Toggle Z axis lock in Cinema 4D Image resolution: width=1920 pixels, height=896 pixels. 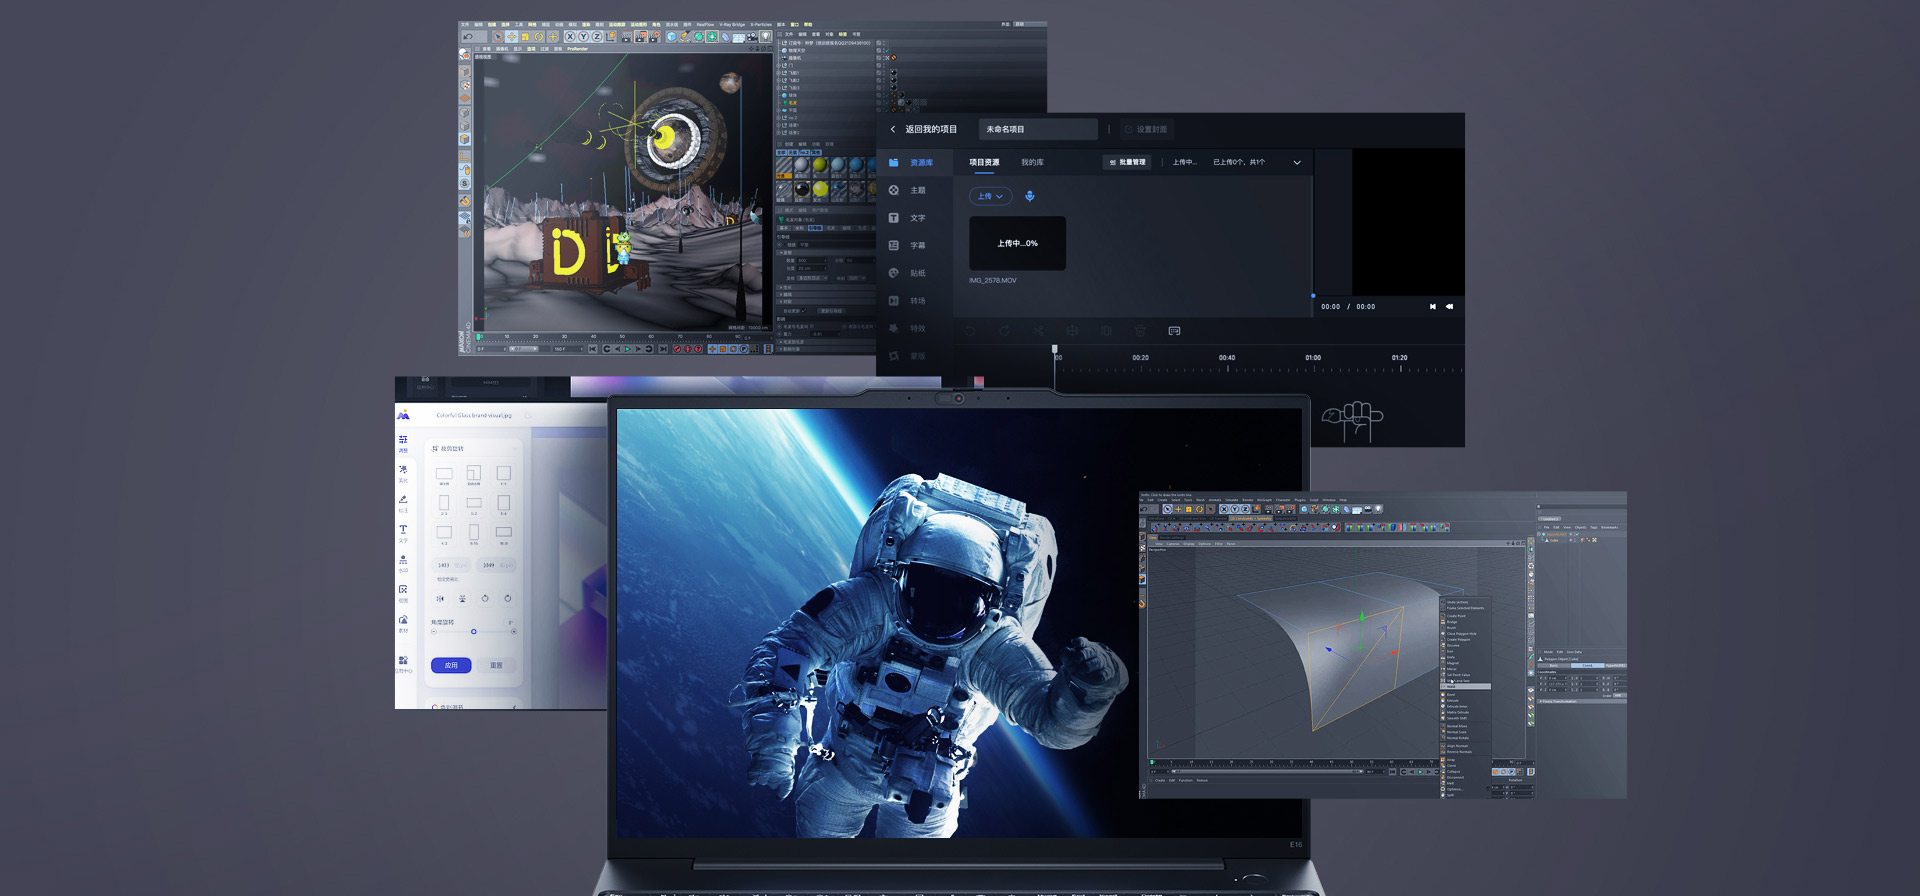click(596, 37)
